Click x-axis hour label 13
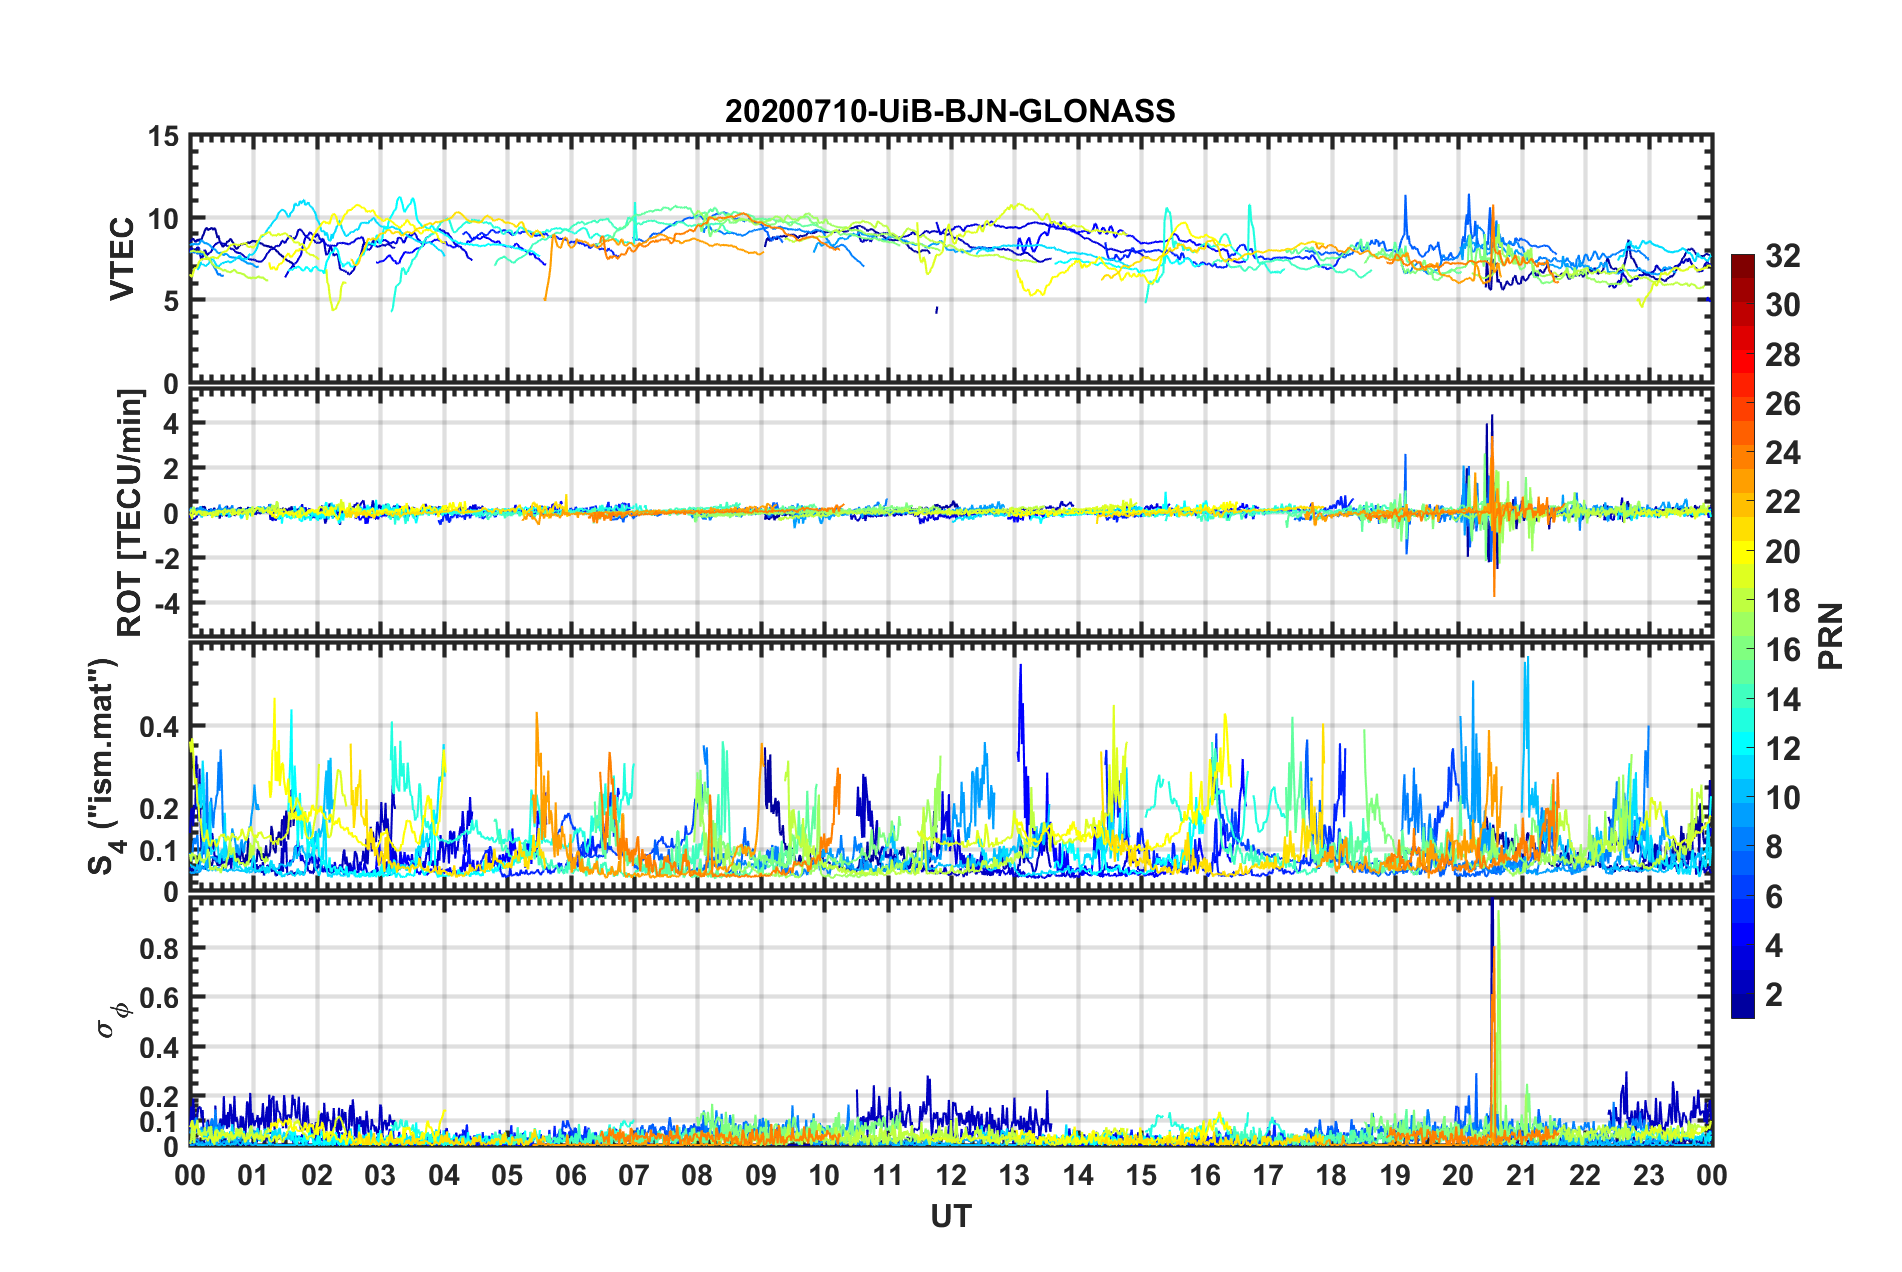 pyautogui.click(x=1014, y=1175)
